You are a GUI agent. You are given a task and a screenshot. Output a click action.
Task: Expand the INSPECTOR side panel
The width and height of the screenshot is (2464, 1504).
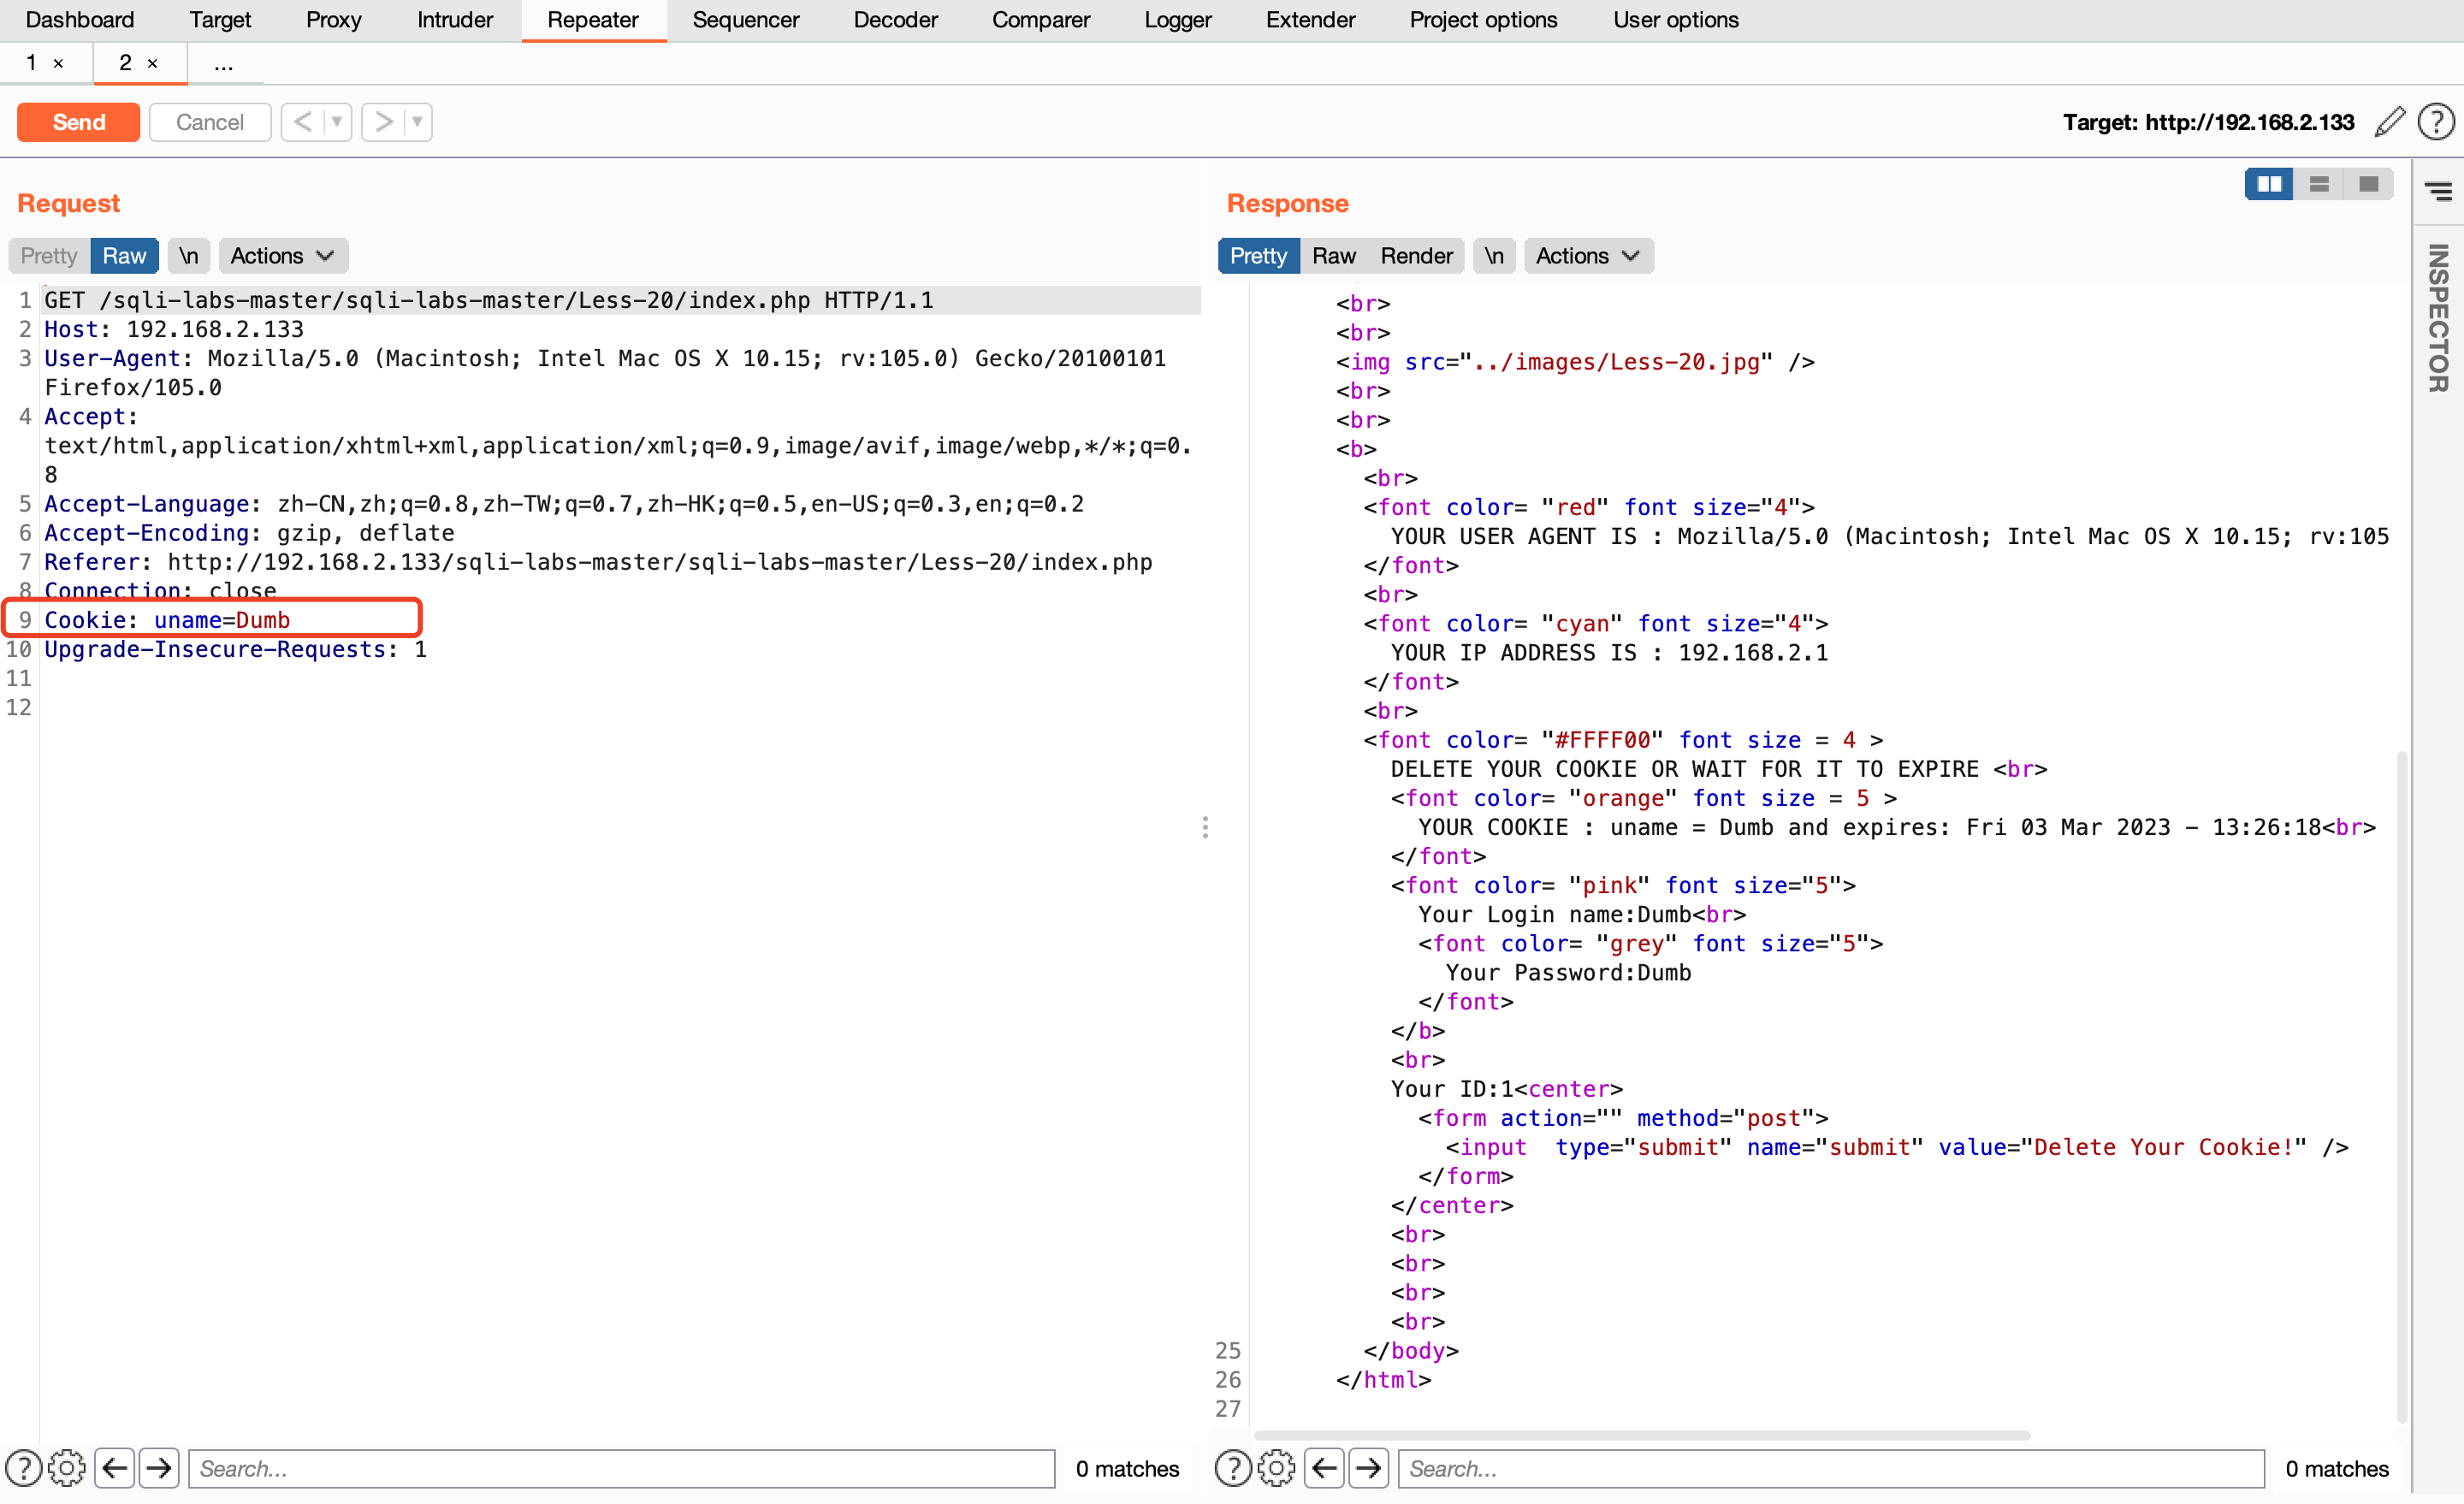(x=2438, y=318)
